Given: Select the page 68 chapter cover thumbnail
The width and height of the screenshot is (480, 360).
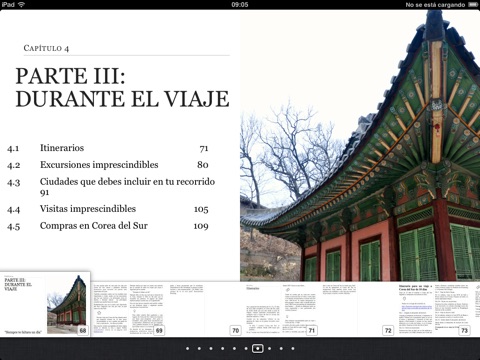Looking at the screenshot, I should pos(45,304).
